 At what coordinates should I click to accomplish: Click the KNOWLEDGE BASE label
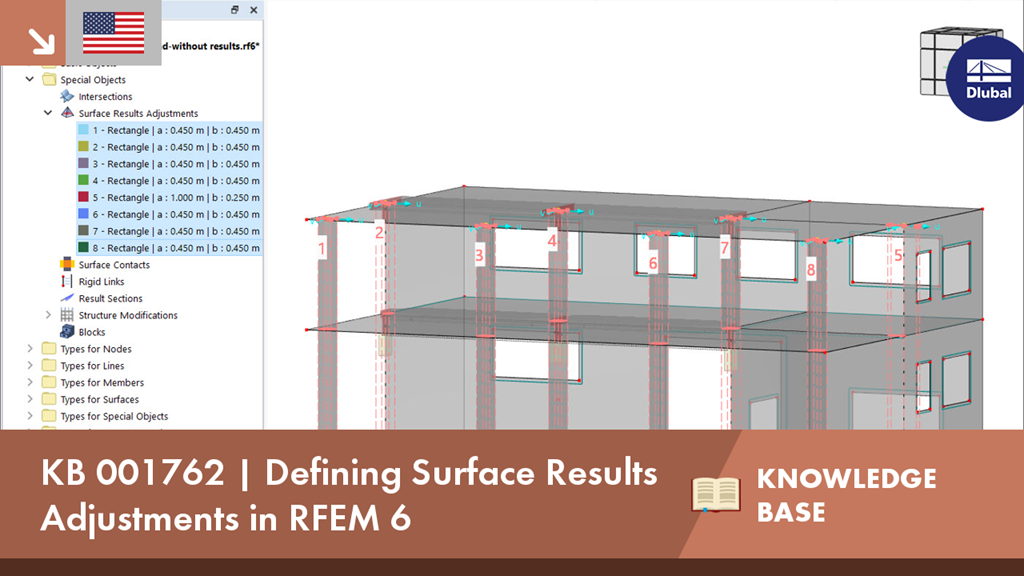(846, 495)
